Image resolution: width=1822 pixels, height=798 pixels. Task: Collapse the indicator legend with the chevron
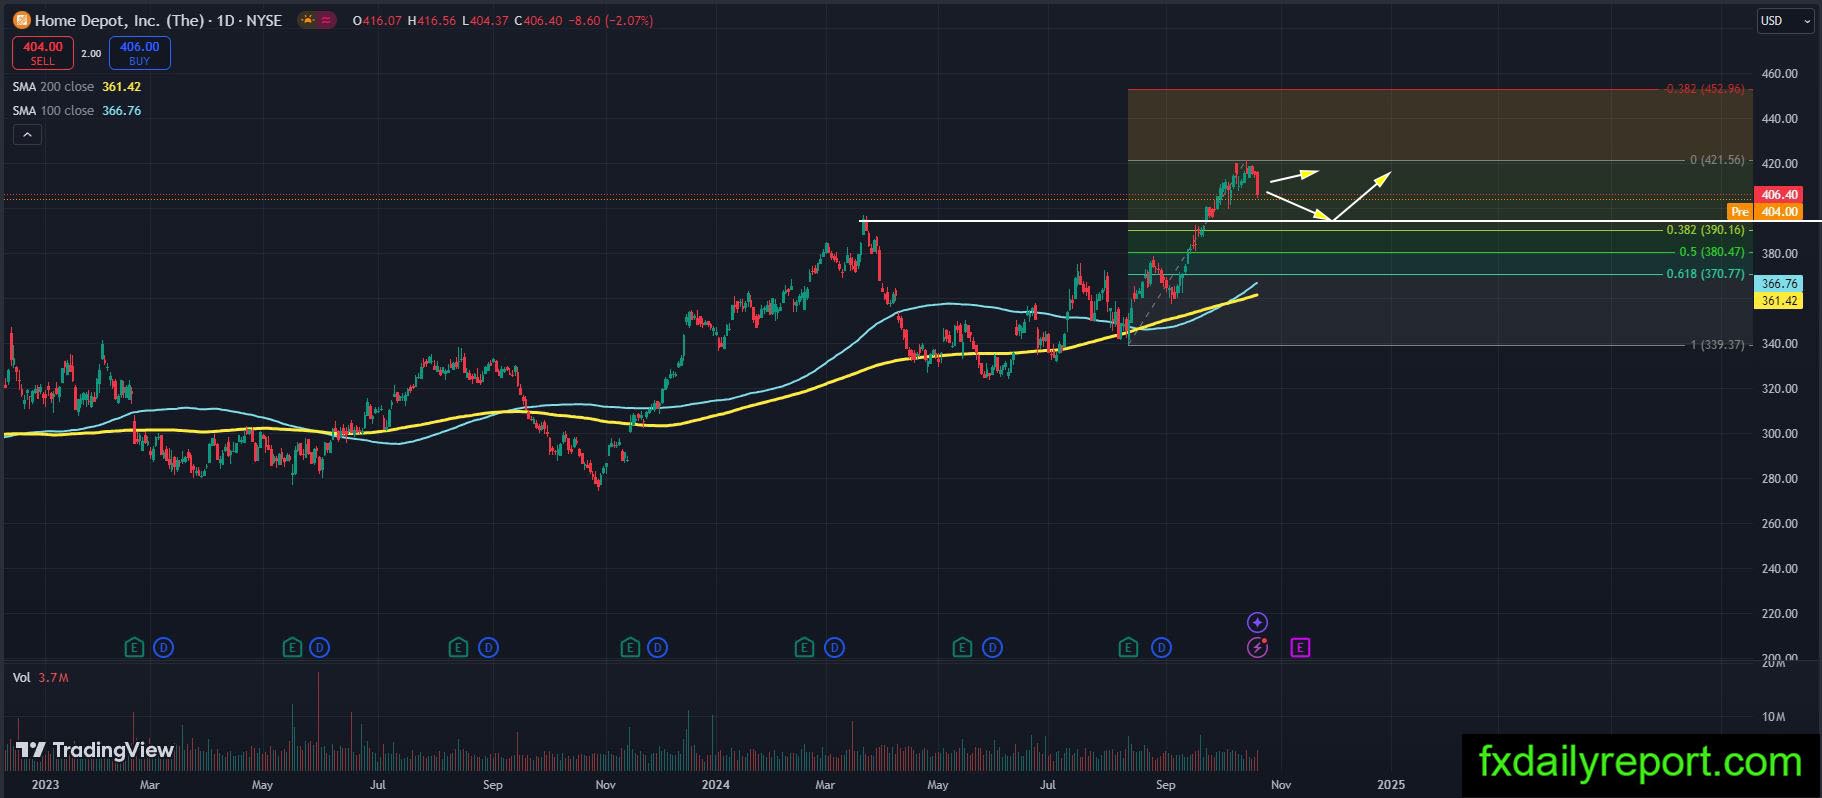[27, 135]
